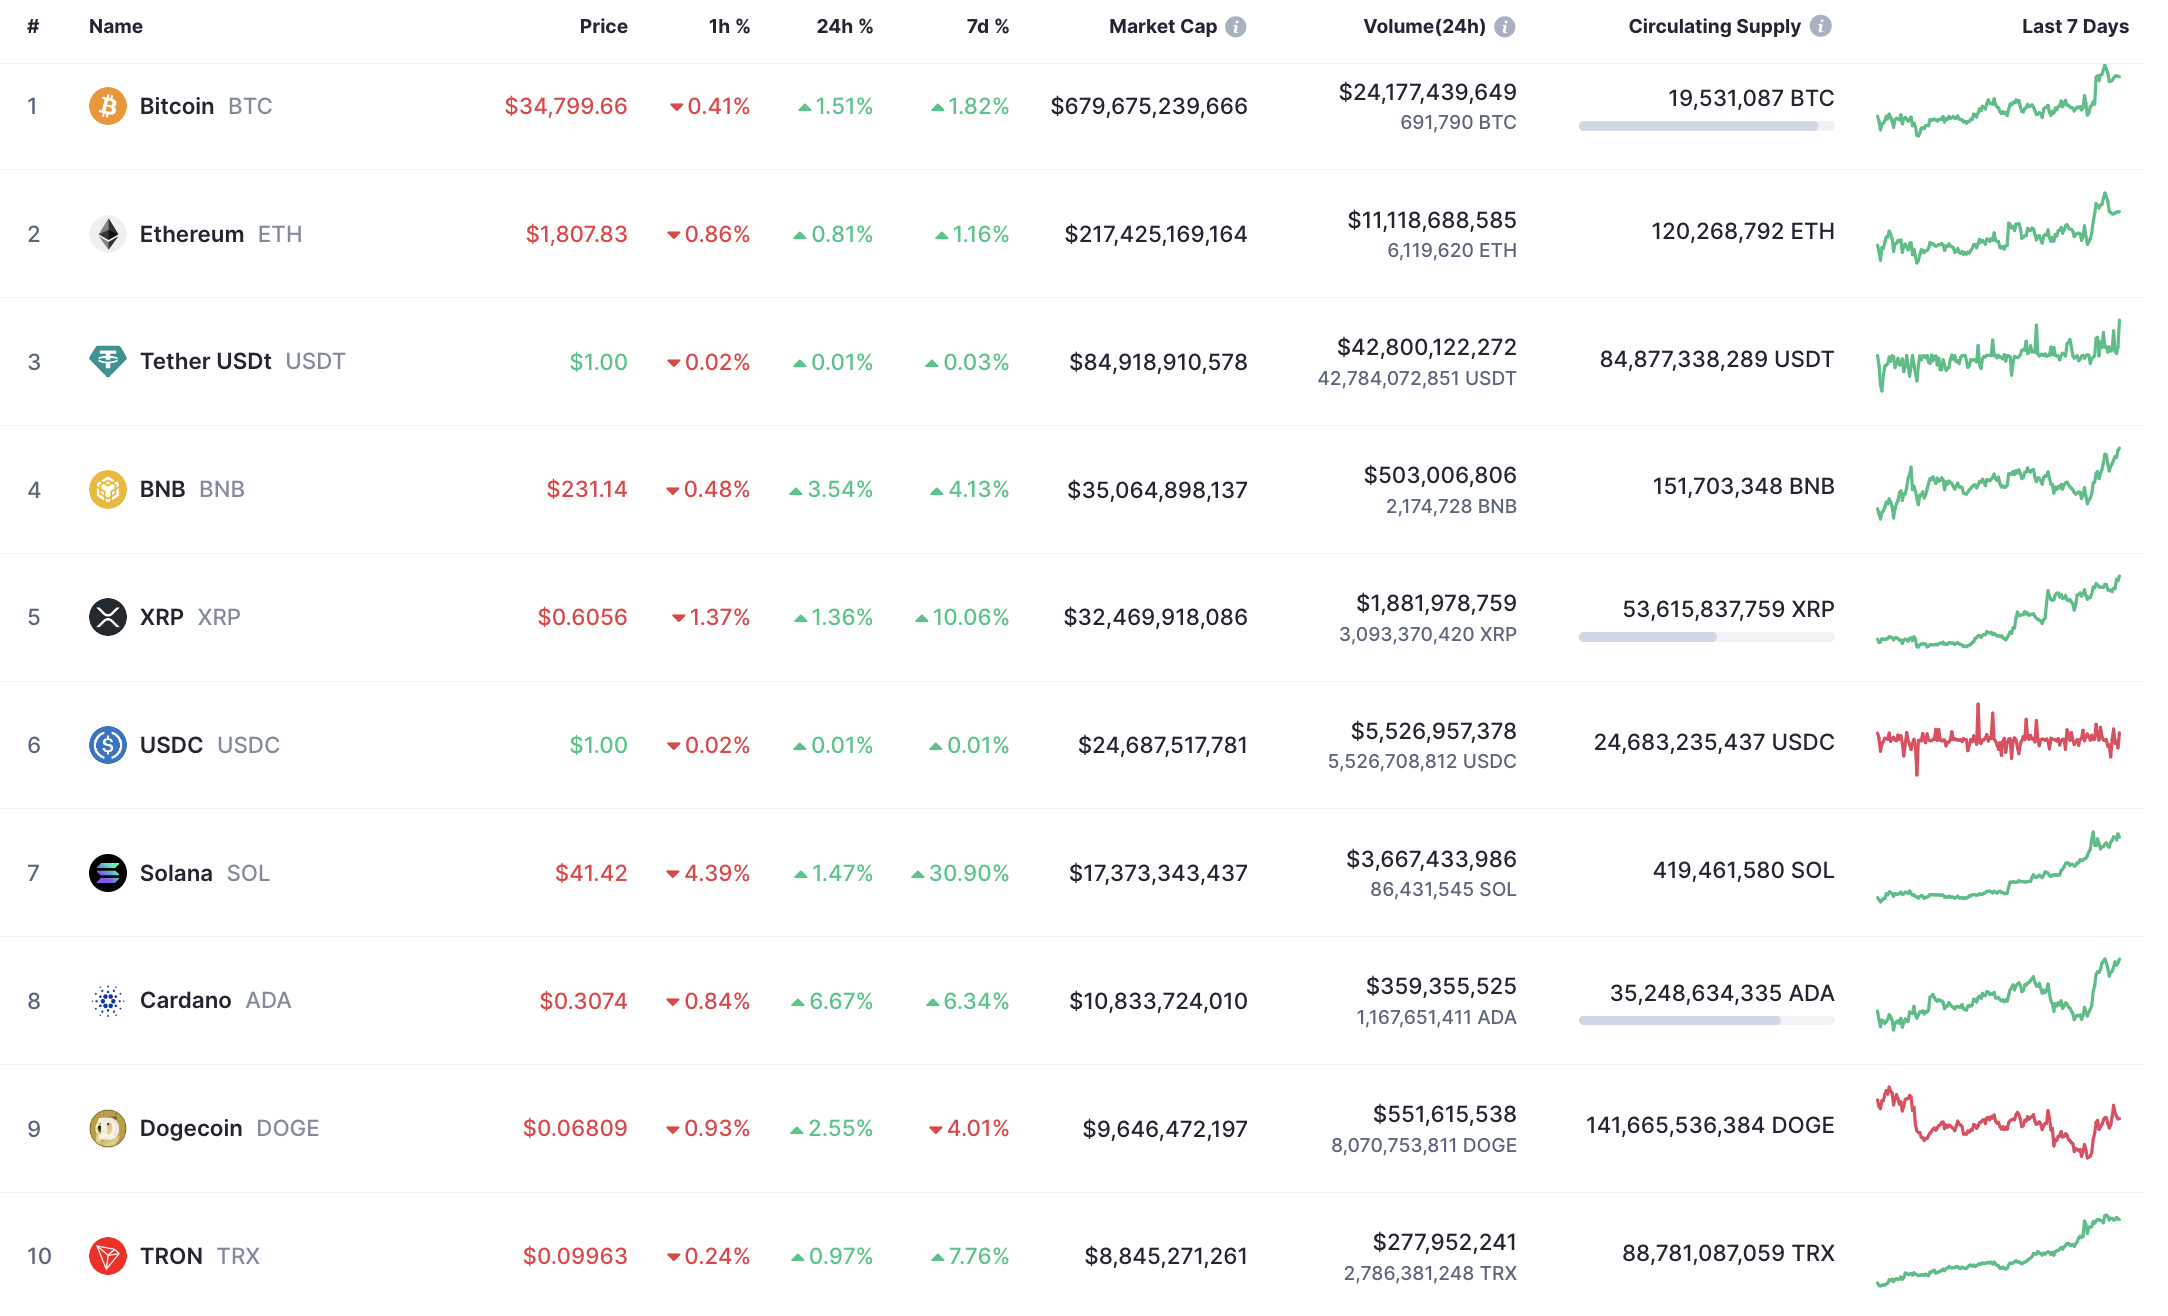Image resolution: width=2168 pixels, height=1316 pixels.
Task: Open Solana's last 7 days sparkline chart
Action: pos(1998,868)
